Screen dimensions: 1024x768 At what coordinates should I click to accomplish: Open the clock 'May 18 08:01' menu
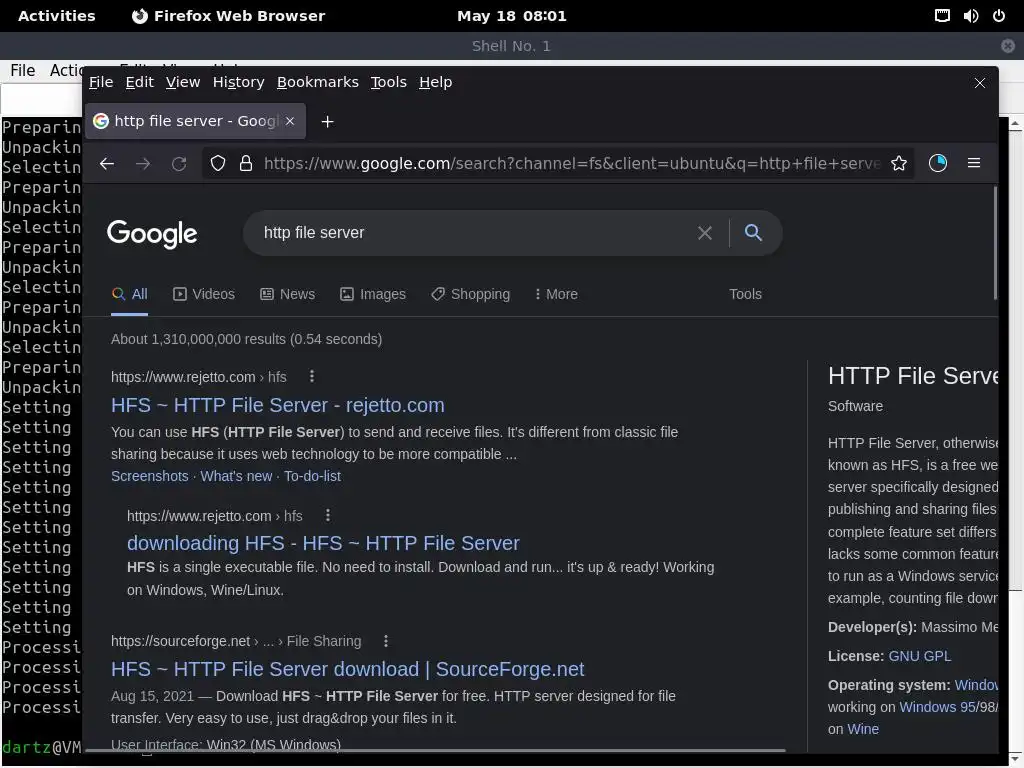tap(512, 16)
